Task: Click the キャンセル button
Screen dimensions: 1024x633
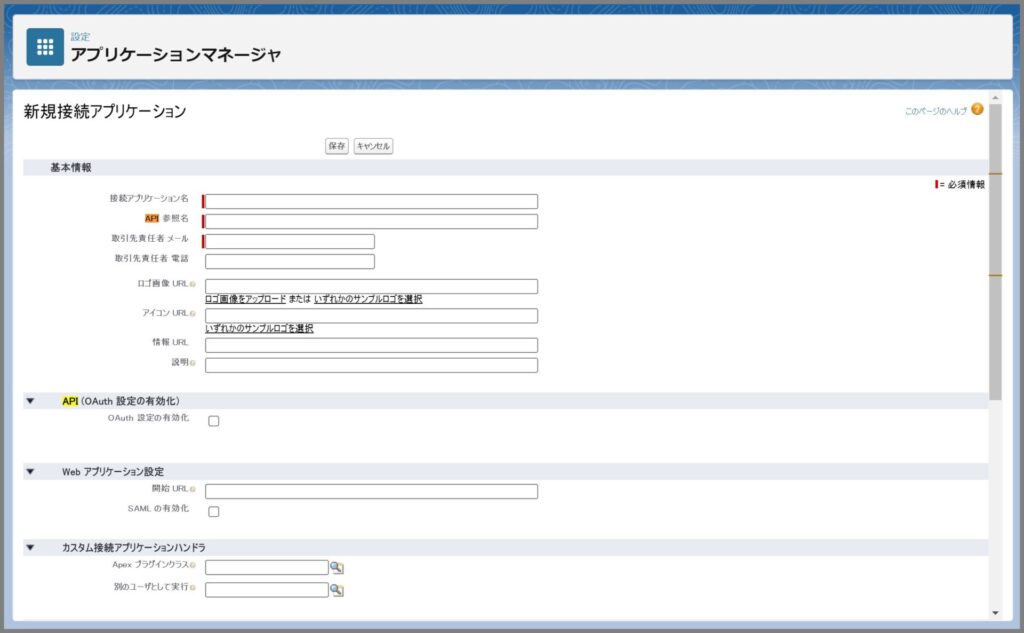Action: click(372, 145)
